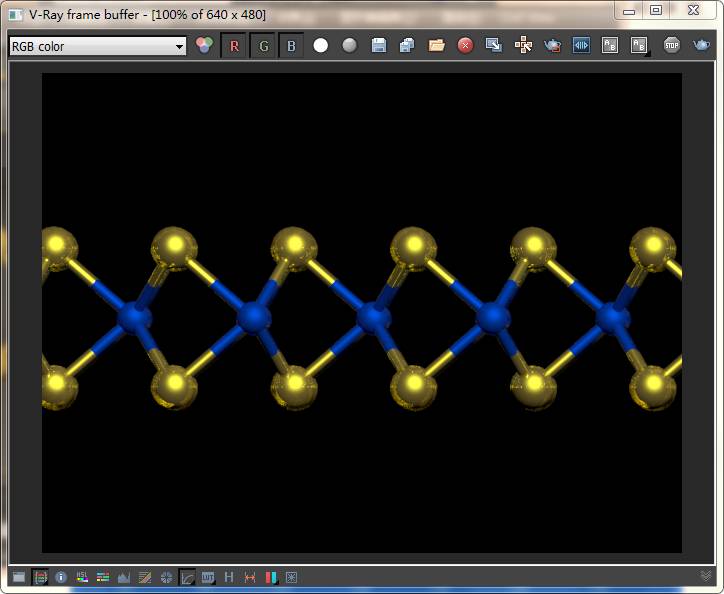Toggle the red channel button
Image resolution: width=724 pixels, height=594 pixels.
pos(235,46)
